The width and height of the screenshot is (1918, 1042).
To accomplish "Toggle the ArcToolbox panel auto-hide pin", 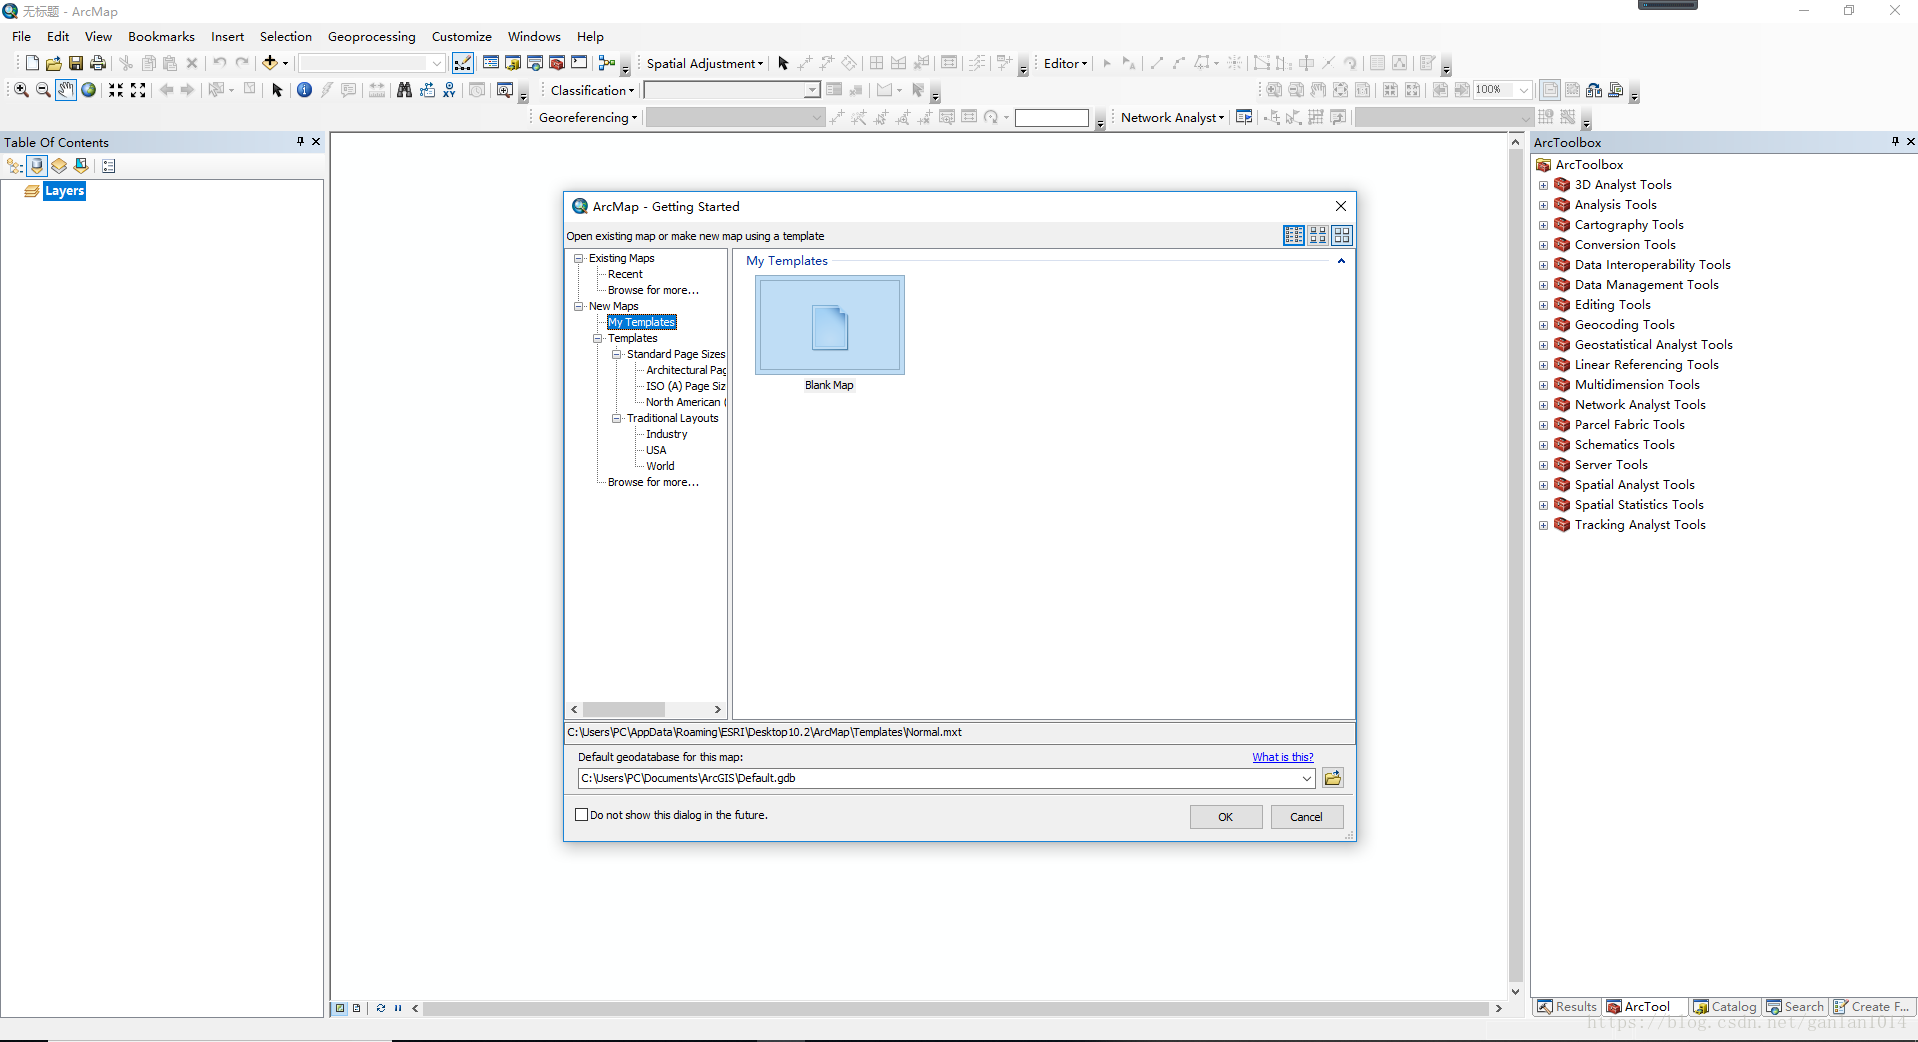I will tap(1895, 142).
